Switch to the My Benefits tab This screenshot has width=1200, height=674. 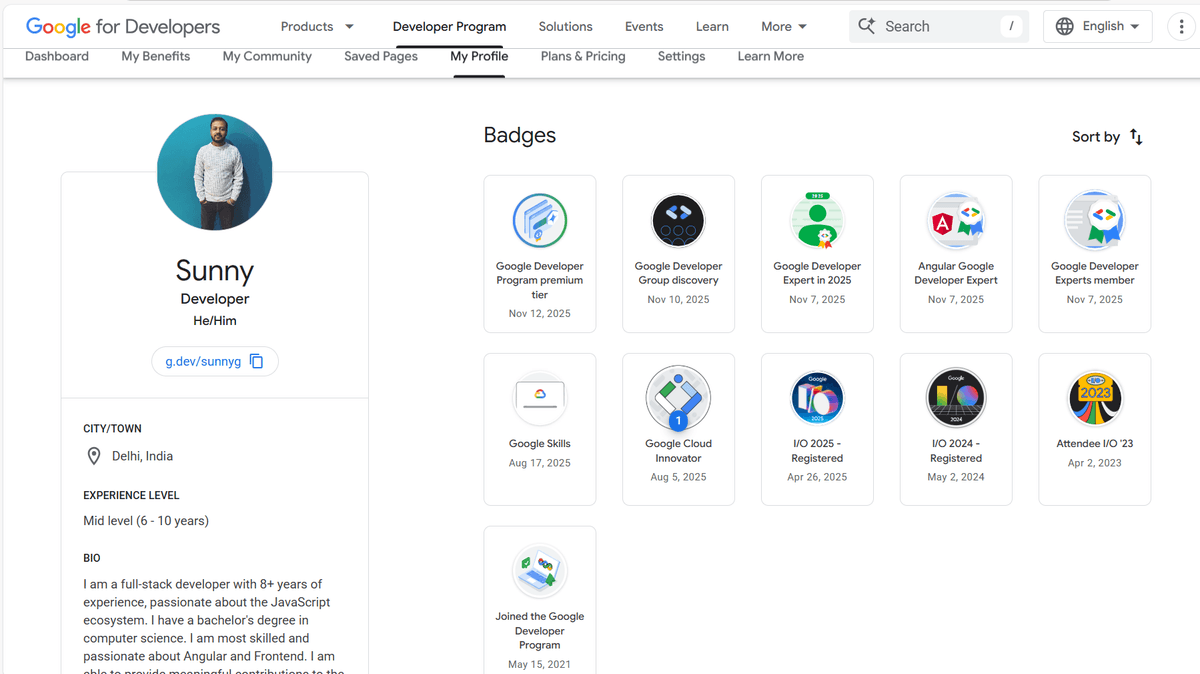tap(156, 57)
